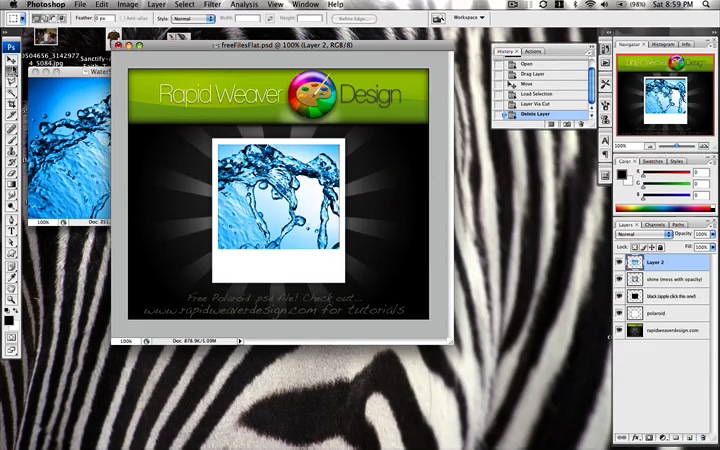This screenshot has height=450, width=720.
Task: Switch to the Actions tab
Action: tap(533, 51)
